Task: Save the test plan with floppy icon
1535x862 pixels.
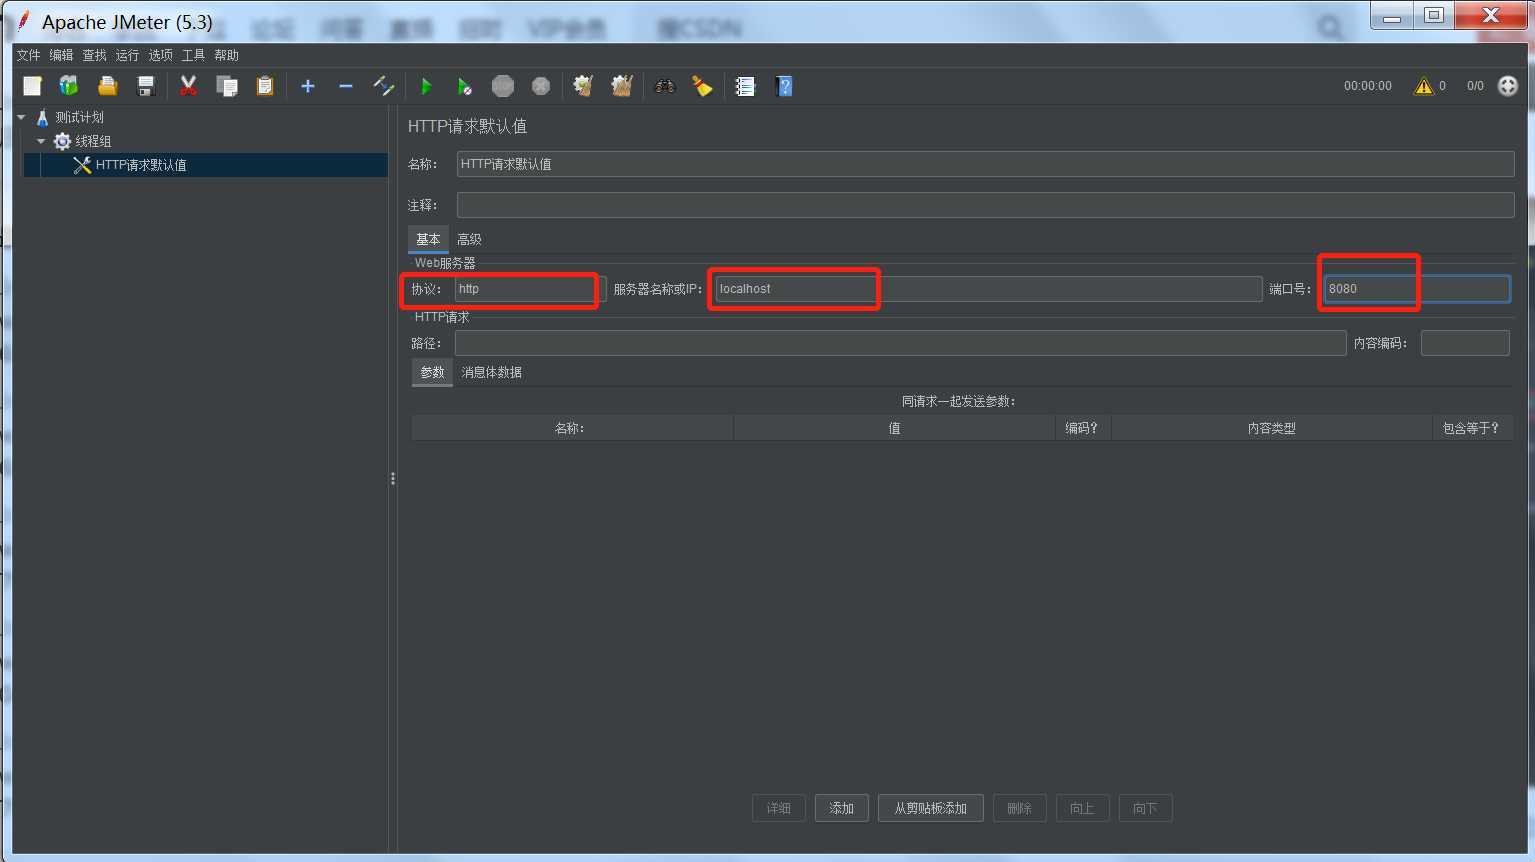Action: coord(146,86)
